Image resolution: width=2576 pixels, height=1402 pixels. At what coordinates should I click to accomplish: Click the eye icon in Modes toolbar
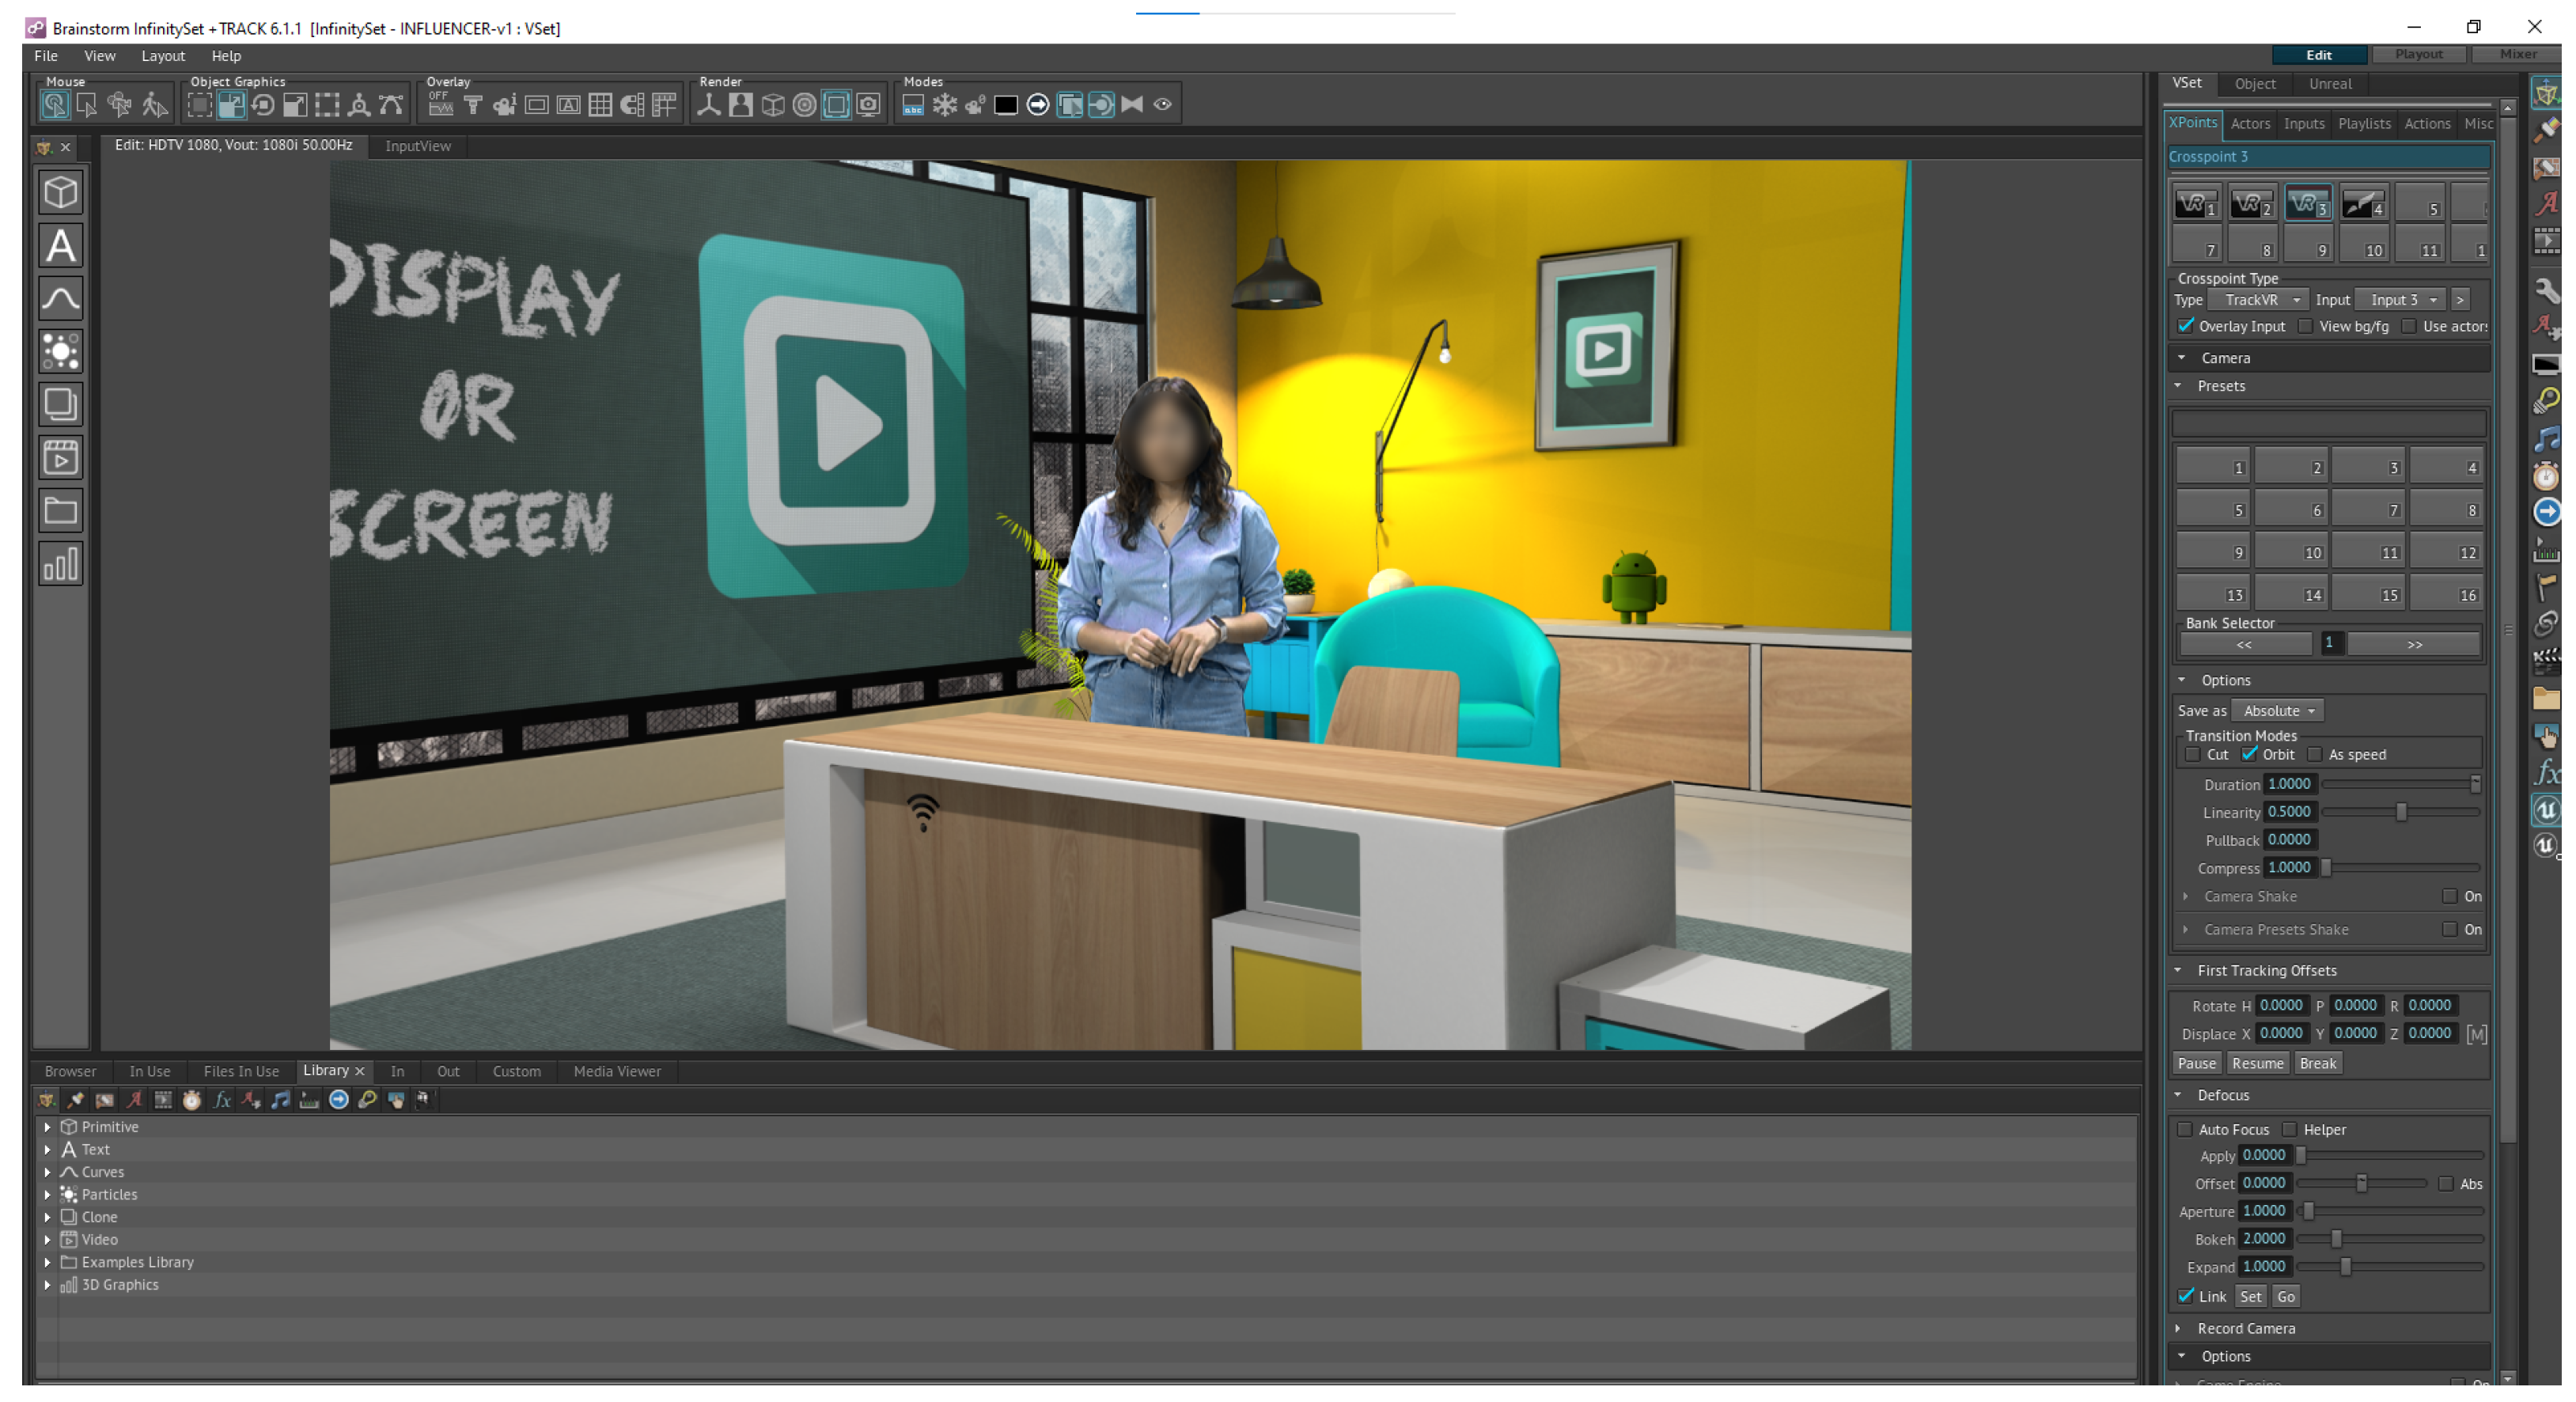pos(1162,105)
